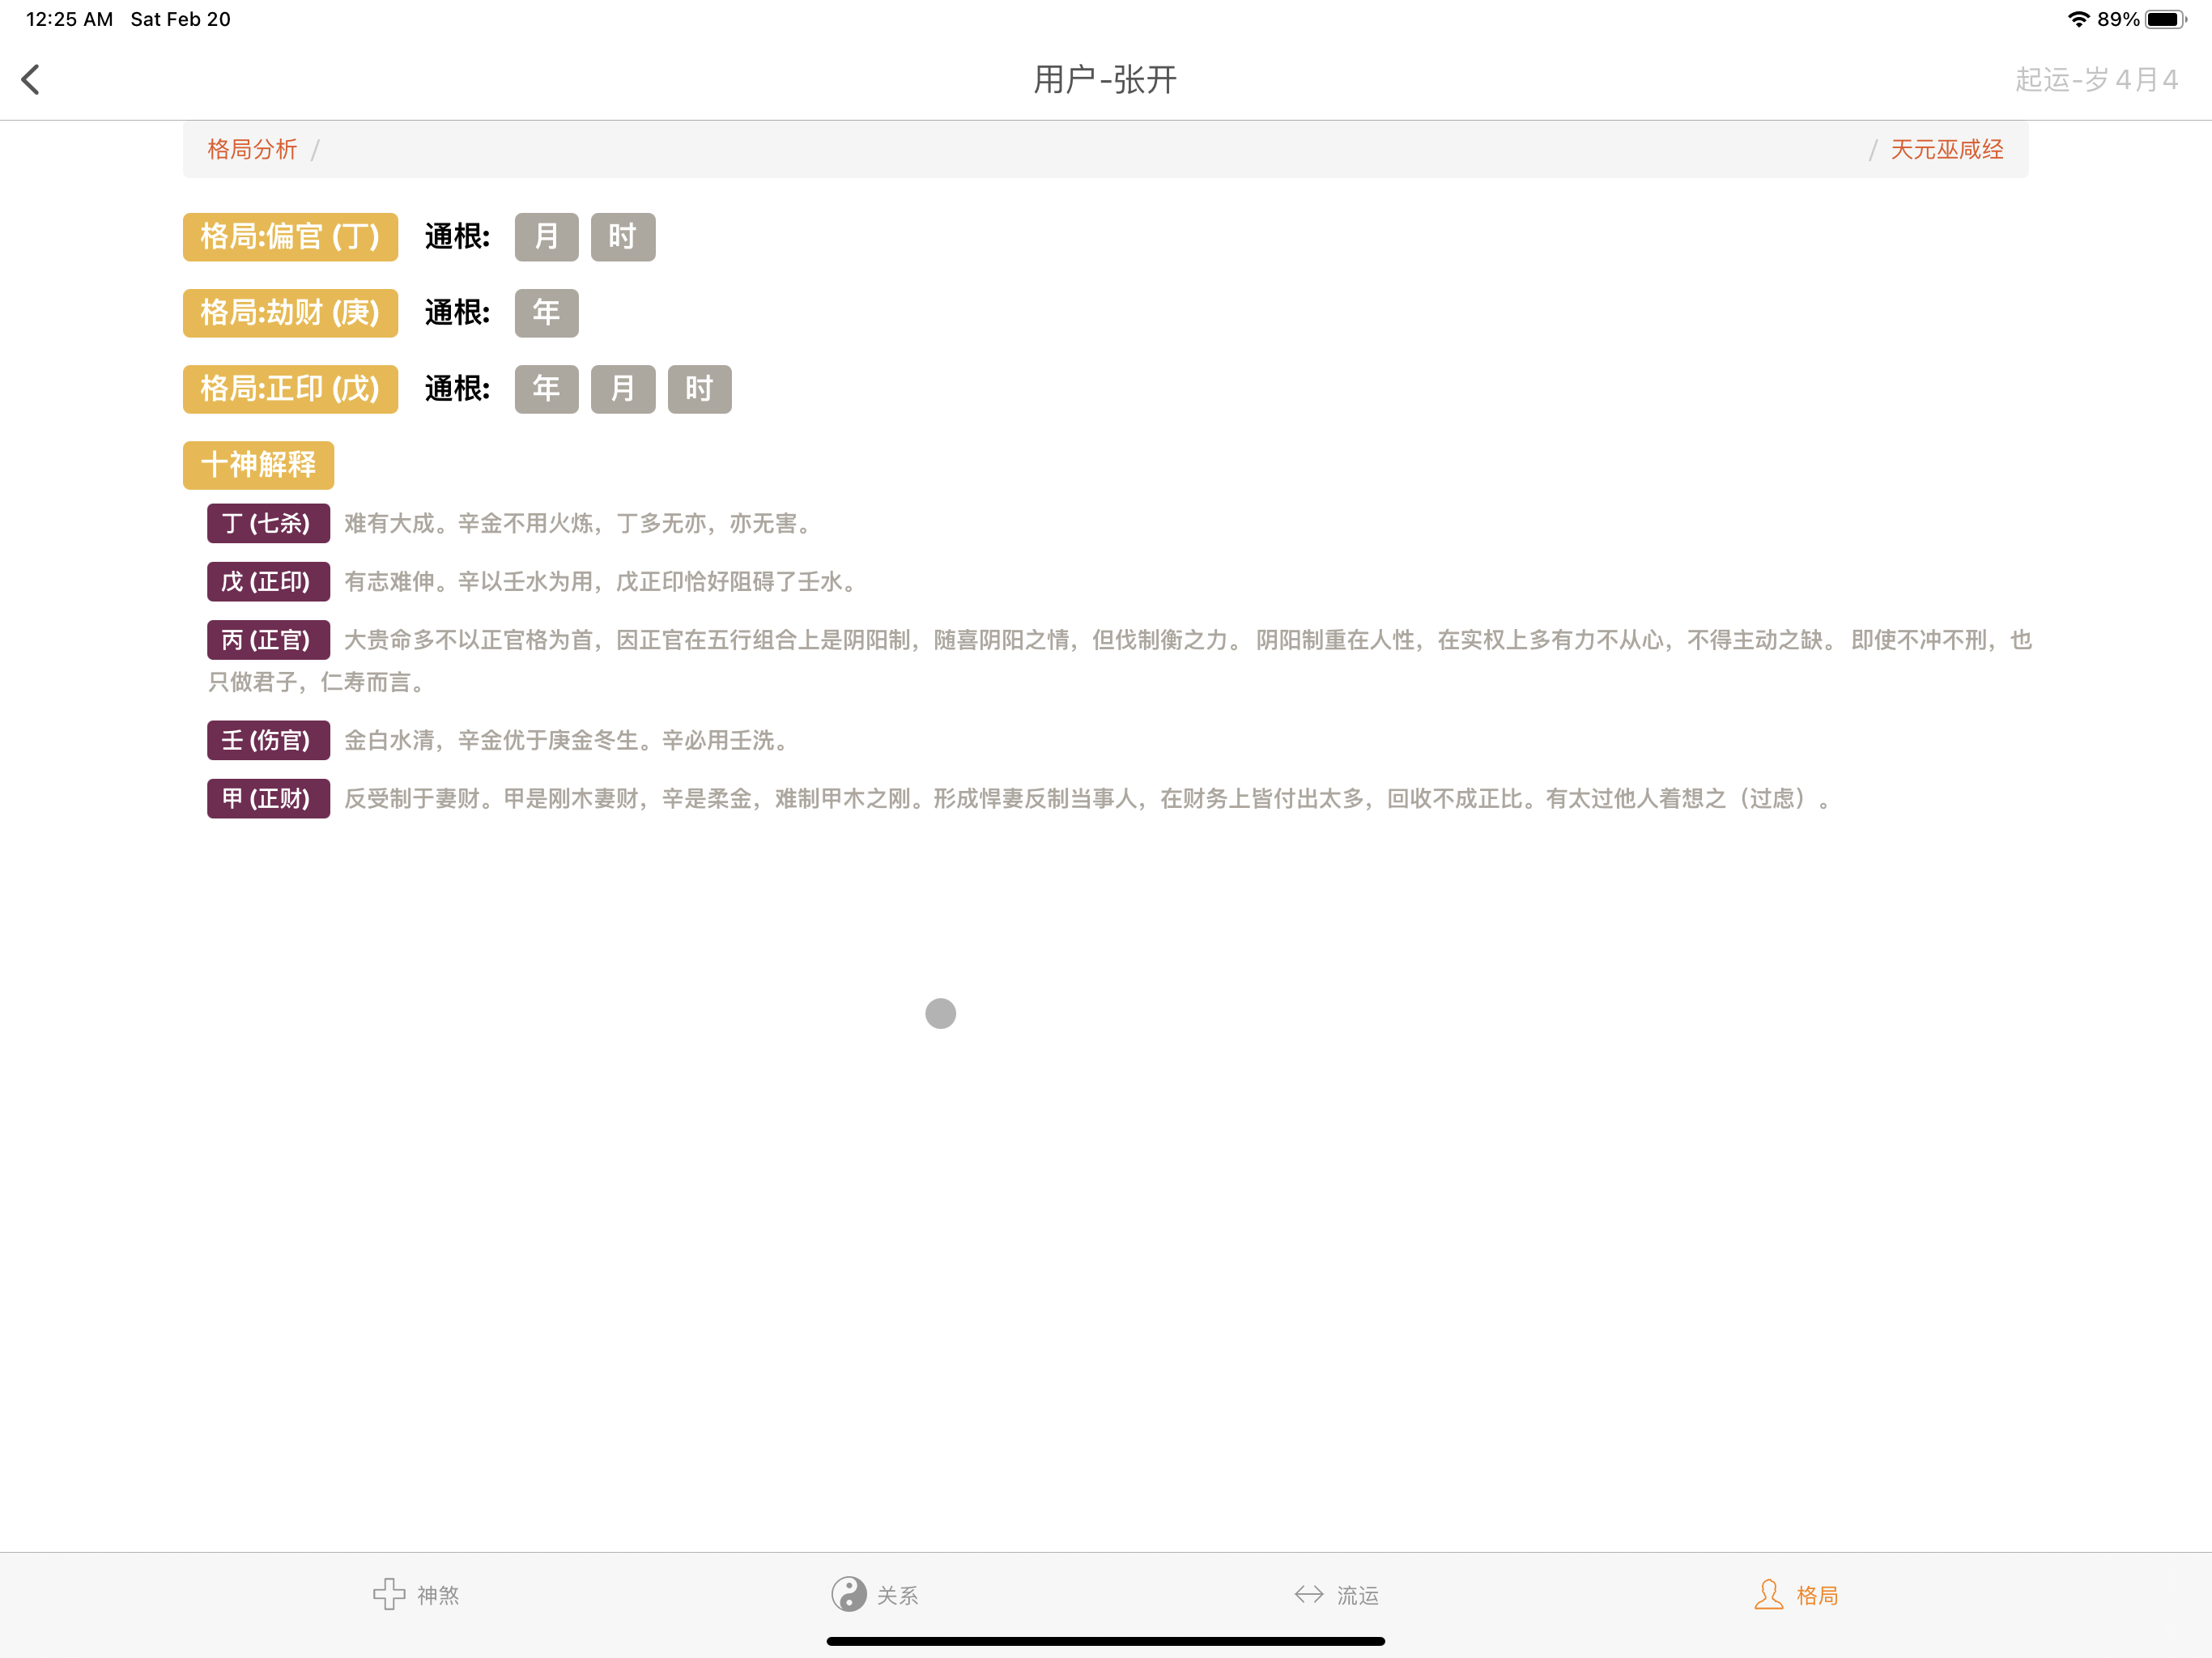Viewport: 2212px width, 1658px height.
Task: Switch to the 关系 tab
Action: coord(875,1594)
